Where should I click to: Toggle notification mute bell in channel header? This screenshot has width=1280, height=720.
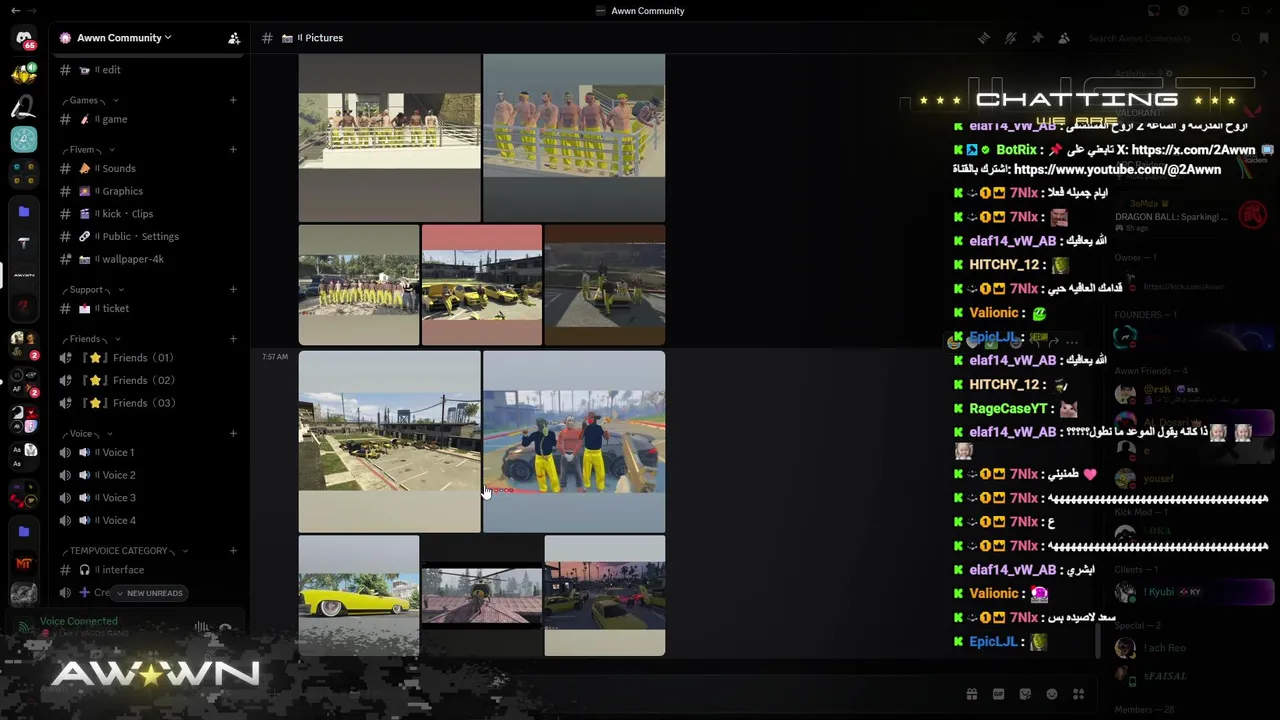tap(1011, 38)
